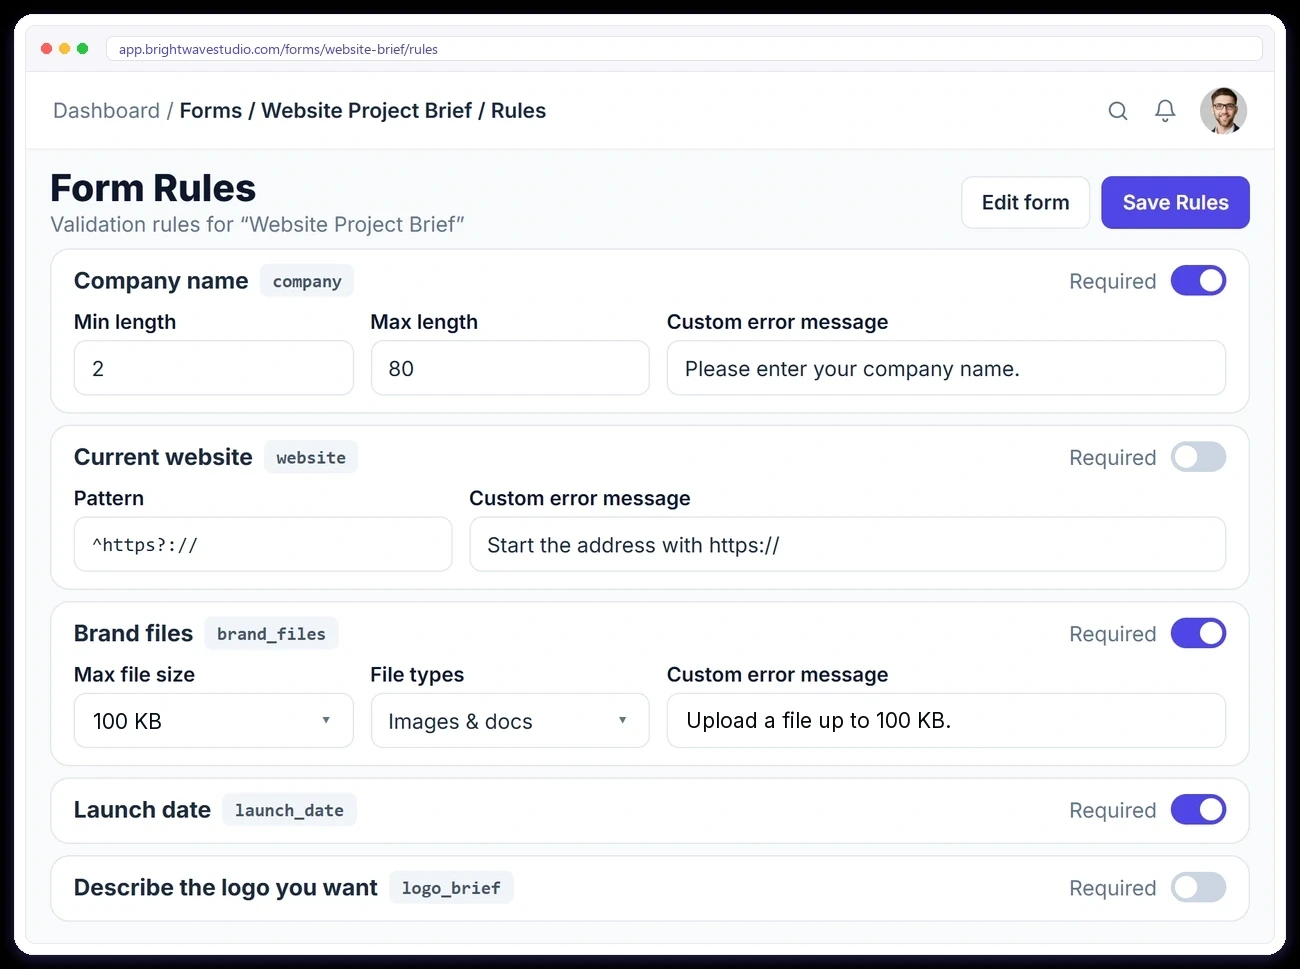
Task: Turn off Required for Brand files
Action: click(1198, 633)
